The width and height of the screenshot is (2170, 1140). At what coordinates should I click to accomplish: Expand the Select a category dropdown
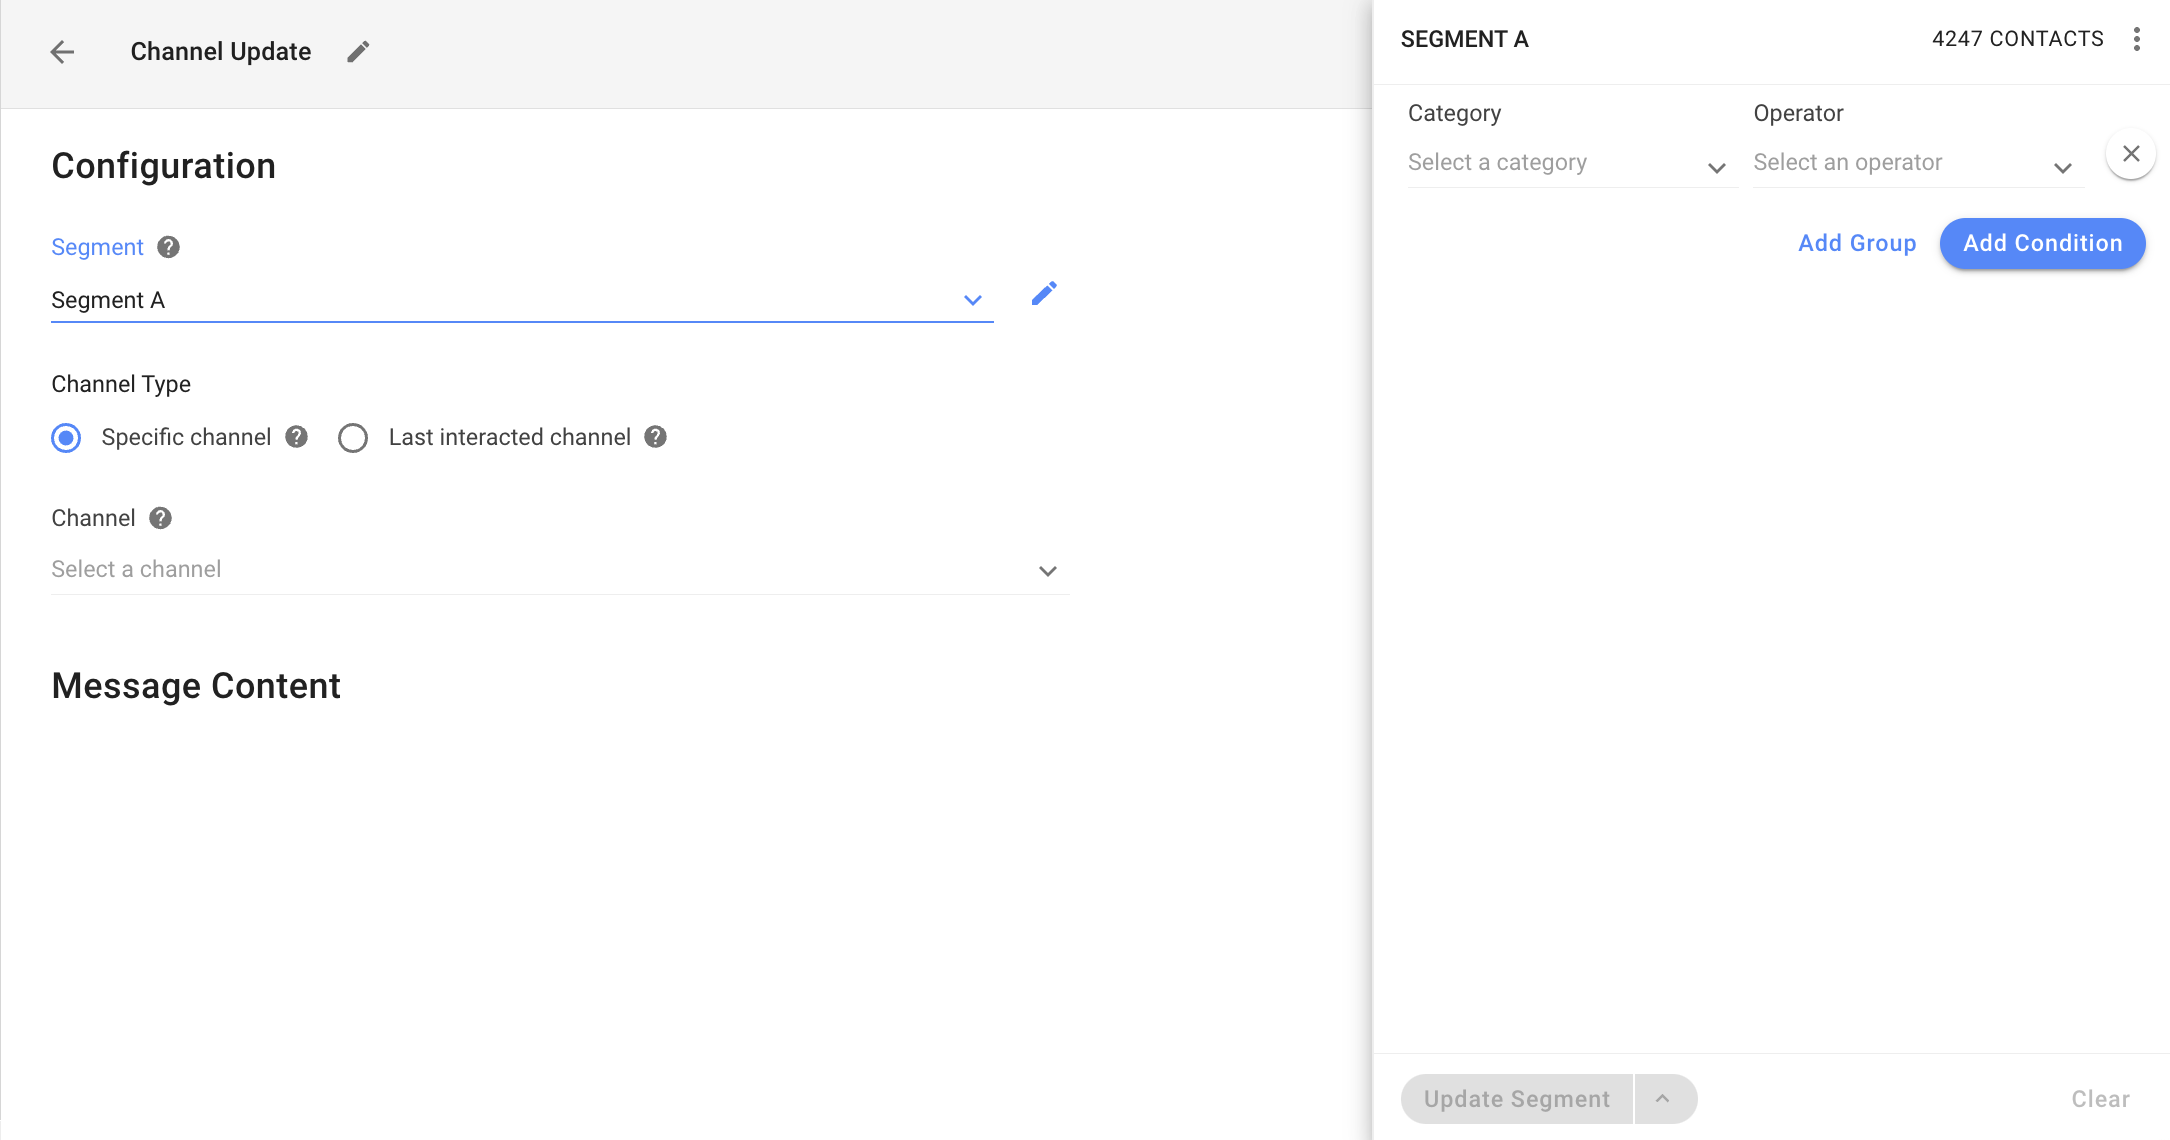[1563, 162]
